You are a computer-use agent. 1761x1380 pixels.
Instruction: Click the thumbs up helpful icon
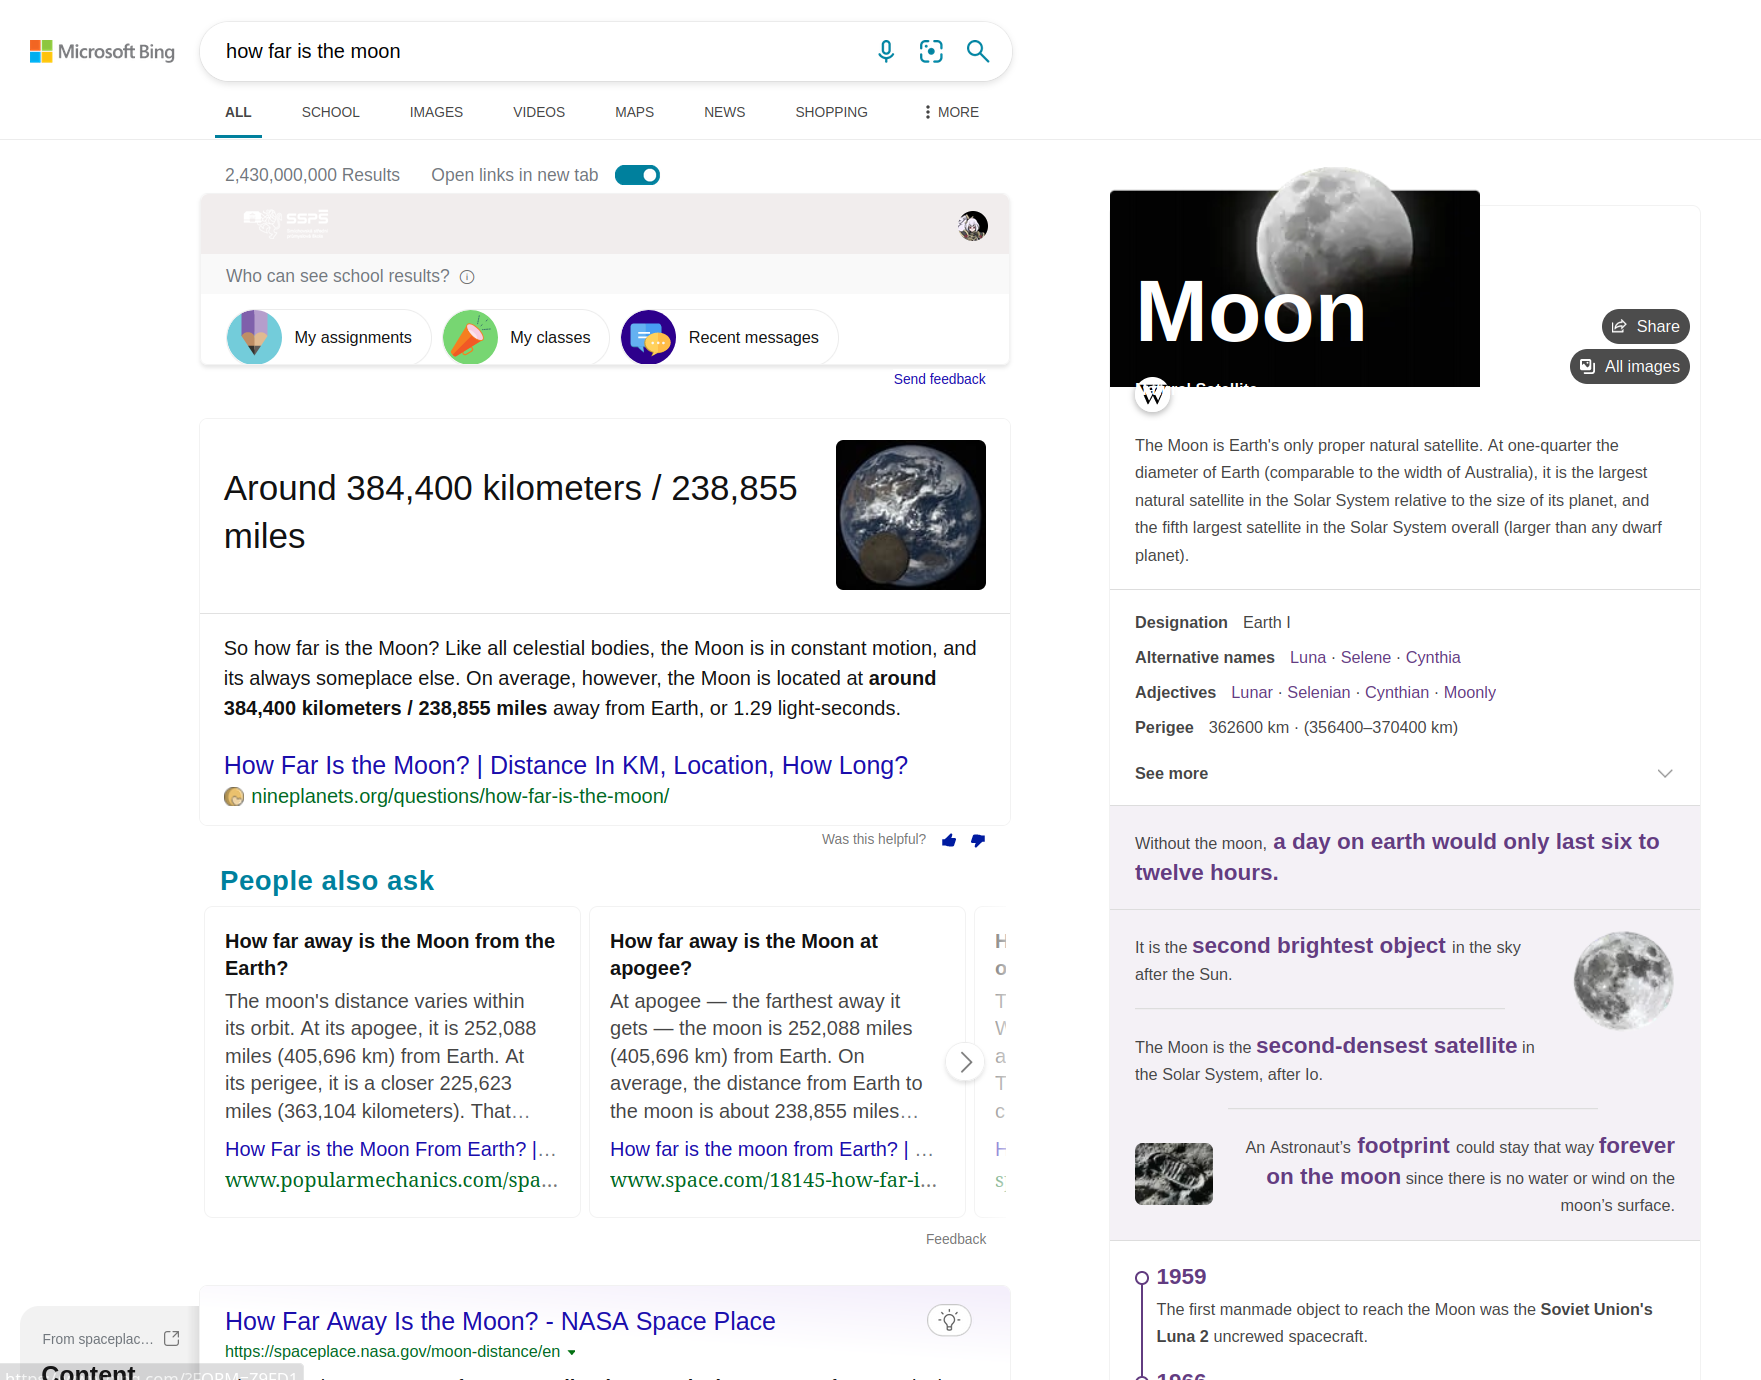point(949,840)
